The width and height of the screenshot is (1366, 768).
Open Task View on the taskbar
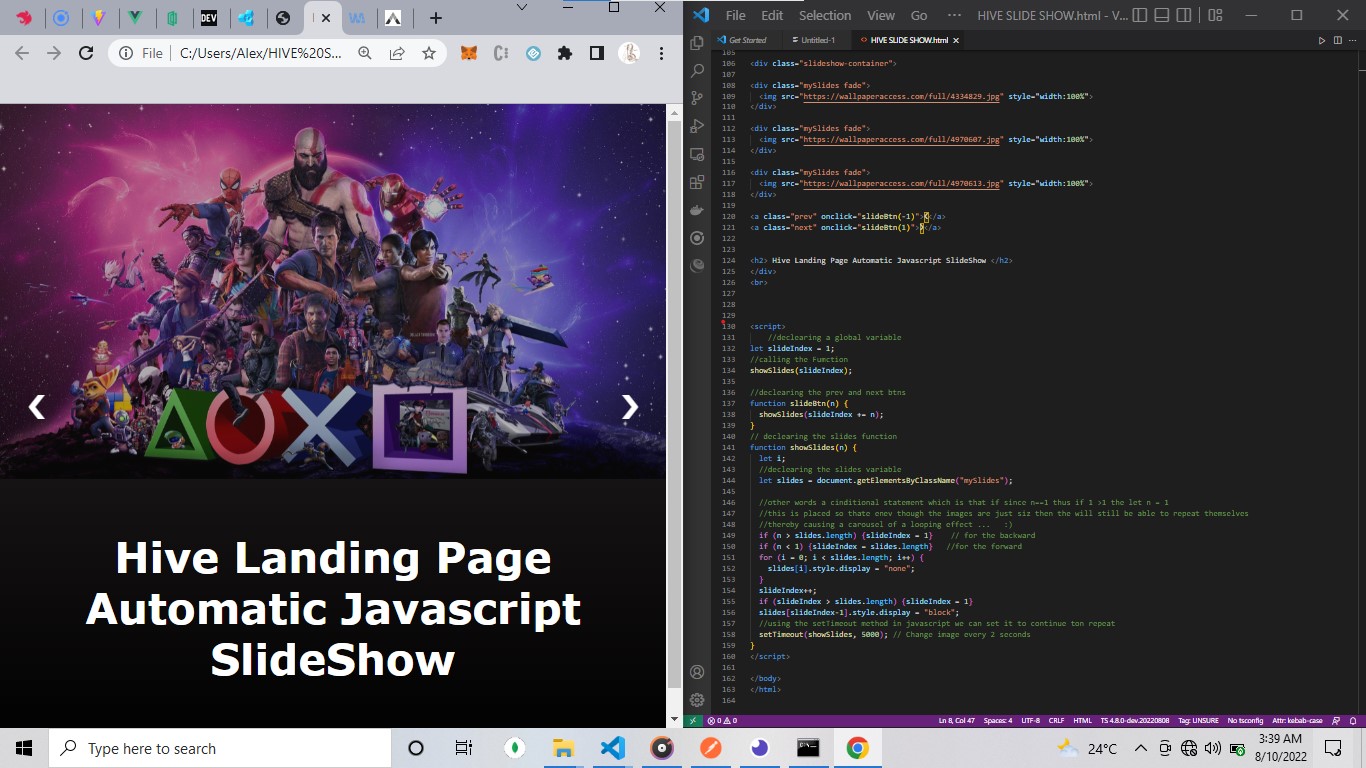[463, 748]
